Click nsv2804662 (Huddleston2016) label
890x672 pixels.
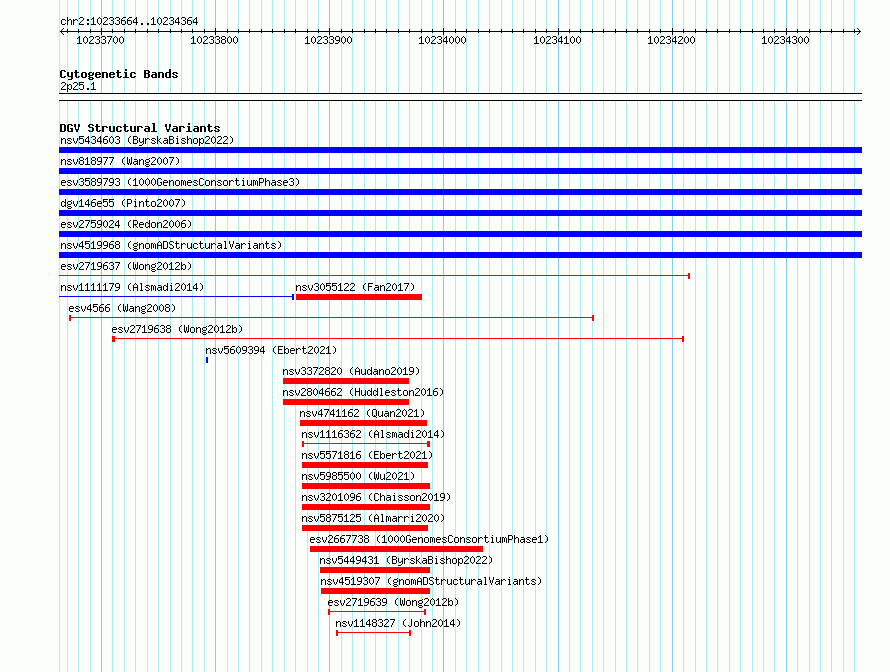click(x=363, y=392)
